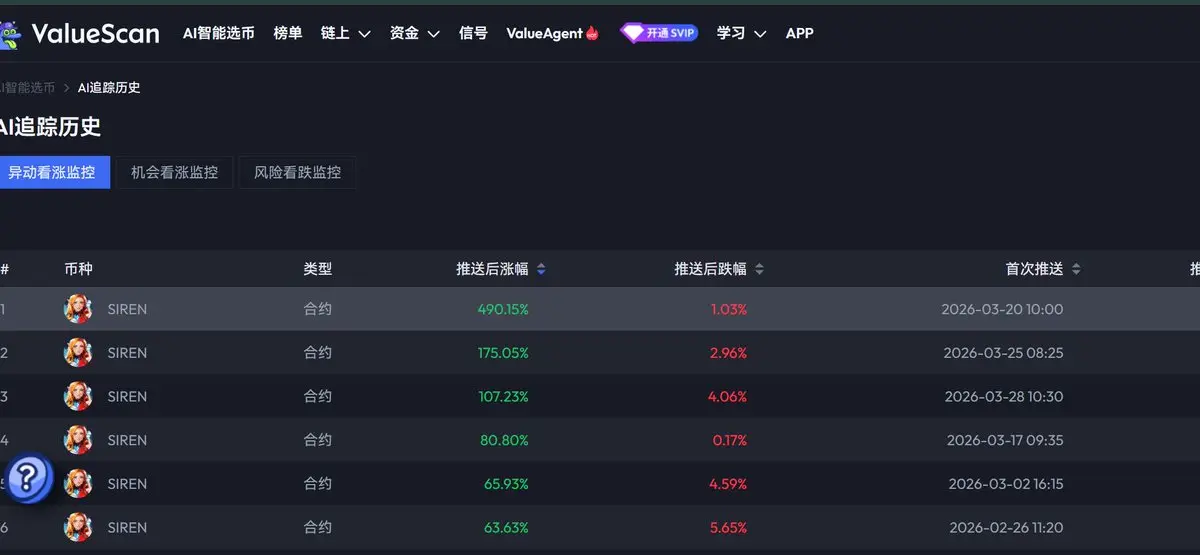Switch to the 机会看涨监控 tab

174,172
